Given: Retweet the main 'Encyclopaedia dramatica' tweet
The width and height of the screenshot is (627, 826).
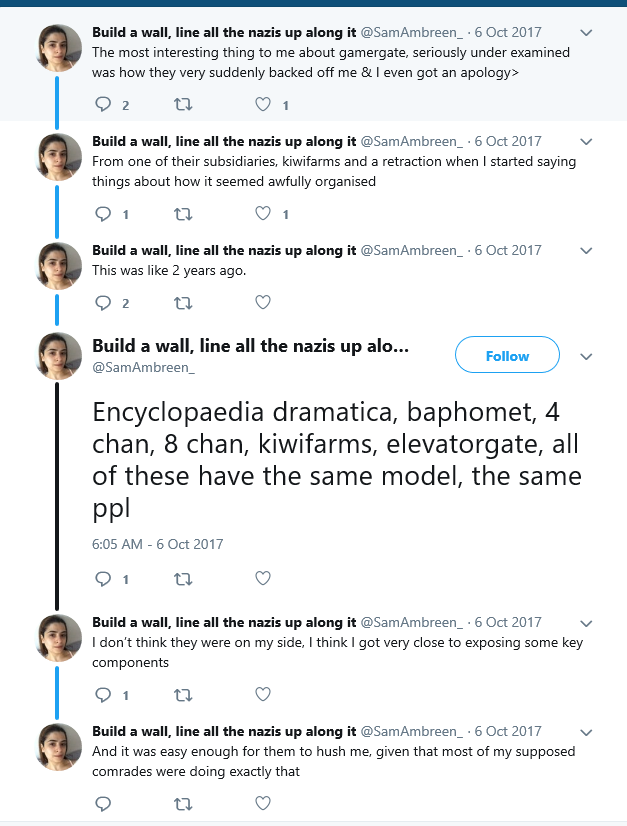Looking at the screenshot, I should coord(183,579).
